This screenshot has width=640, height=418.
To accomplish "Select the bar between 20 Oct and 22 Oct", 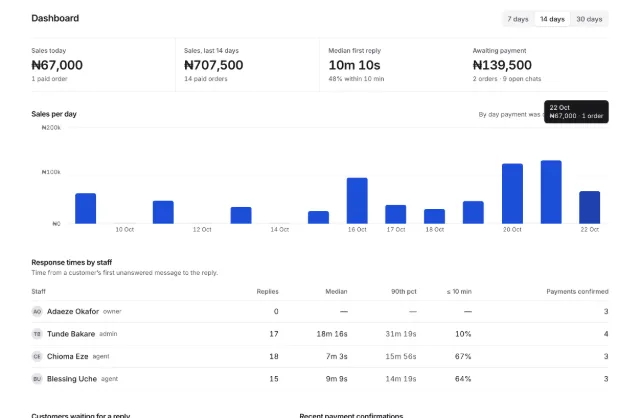I will click(x=551, y=192).
